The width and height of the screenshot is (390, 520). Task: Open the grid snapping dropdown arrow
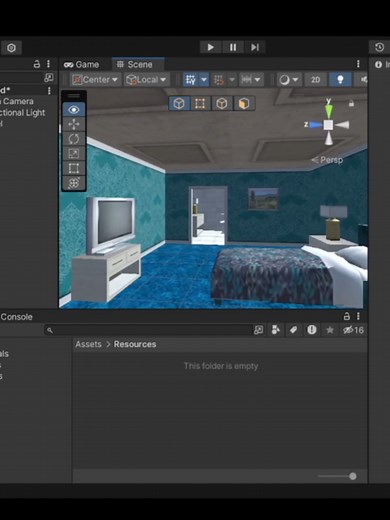click(x=232, y=80)
